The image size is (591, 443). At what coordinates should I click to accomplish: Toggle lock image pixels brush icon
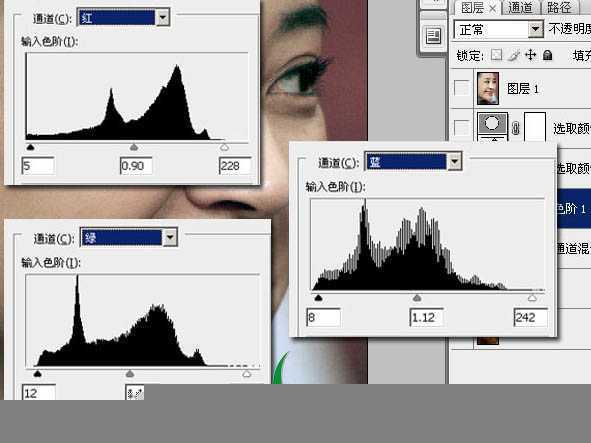[513, 55]
